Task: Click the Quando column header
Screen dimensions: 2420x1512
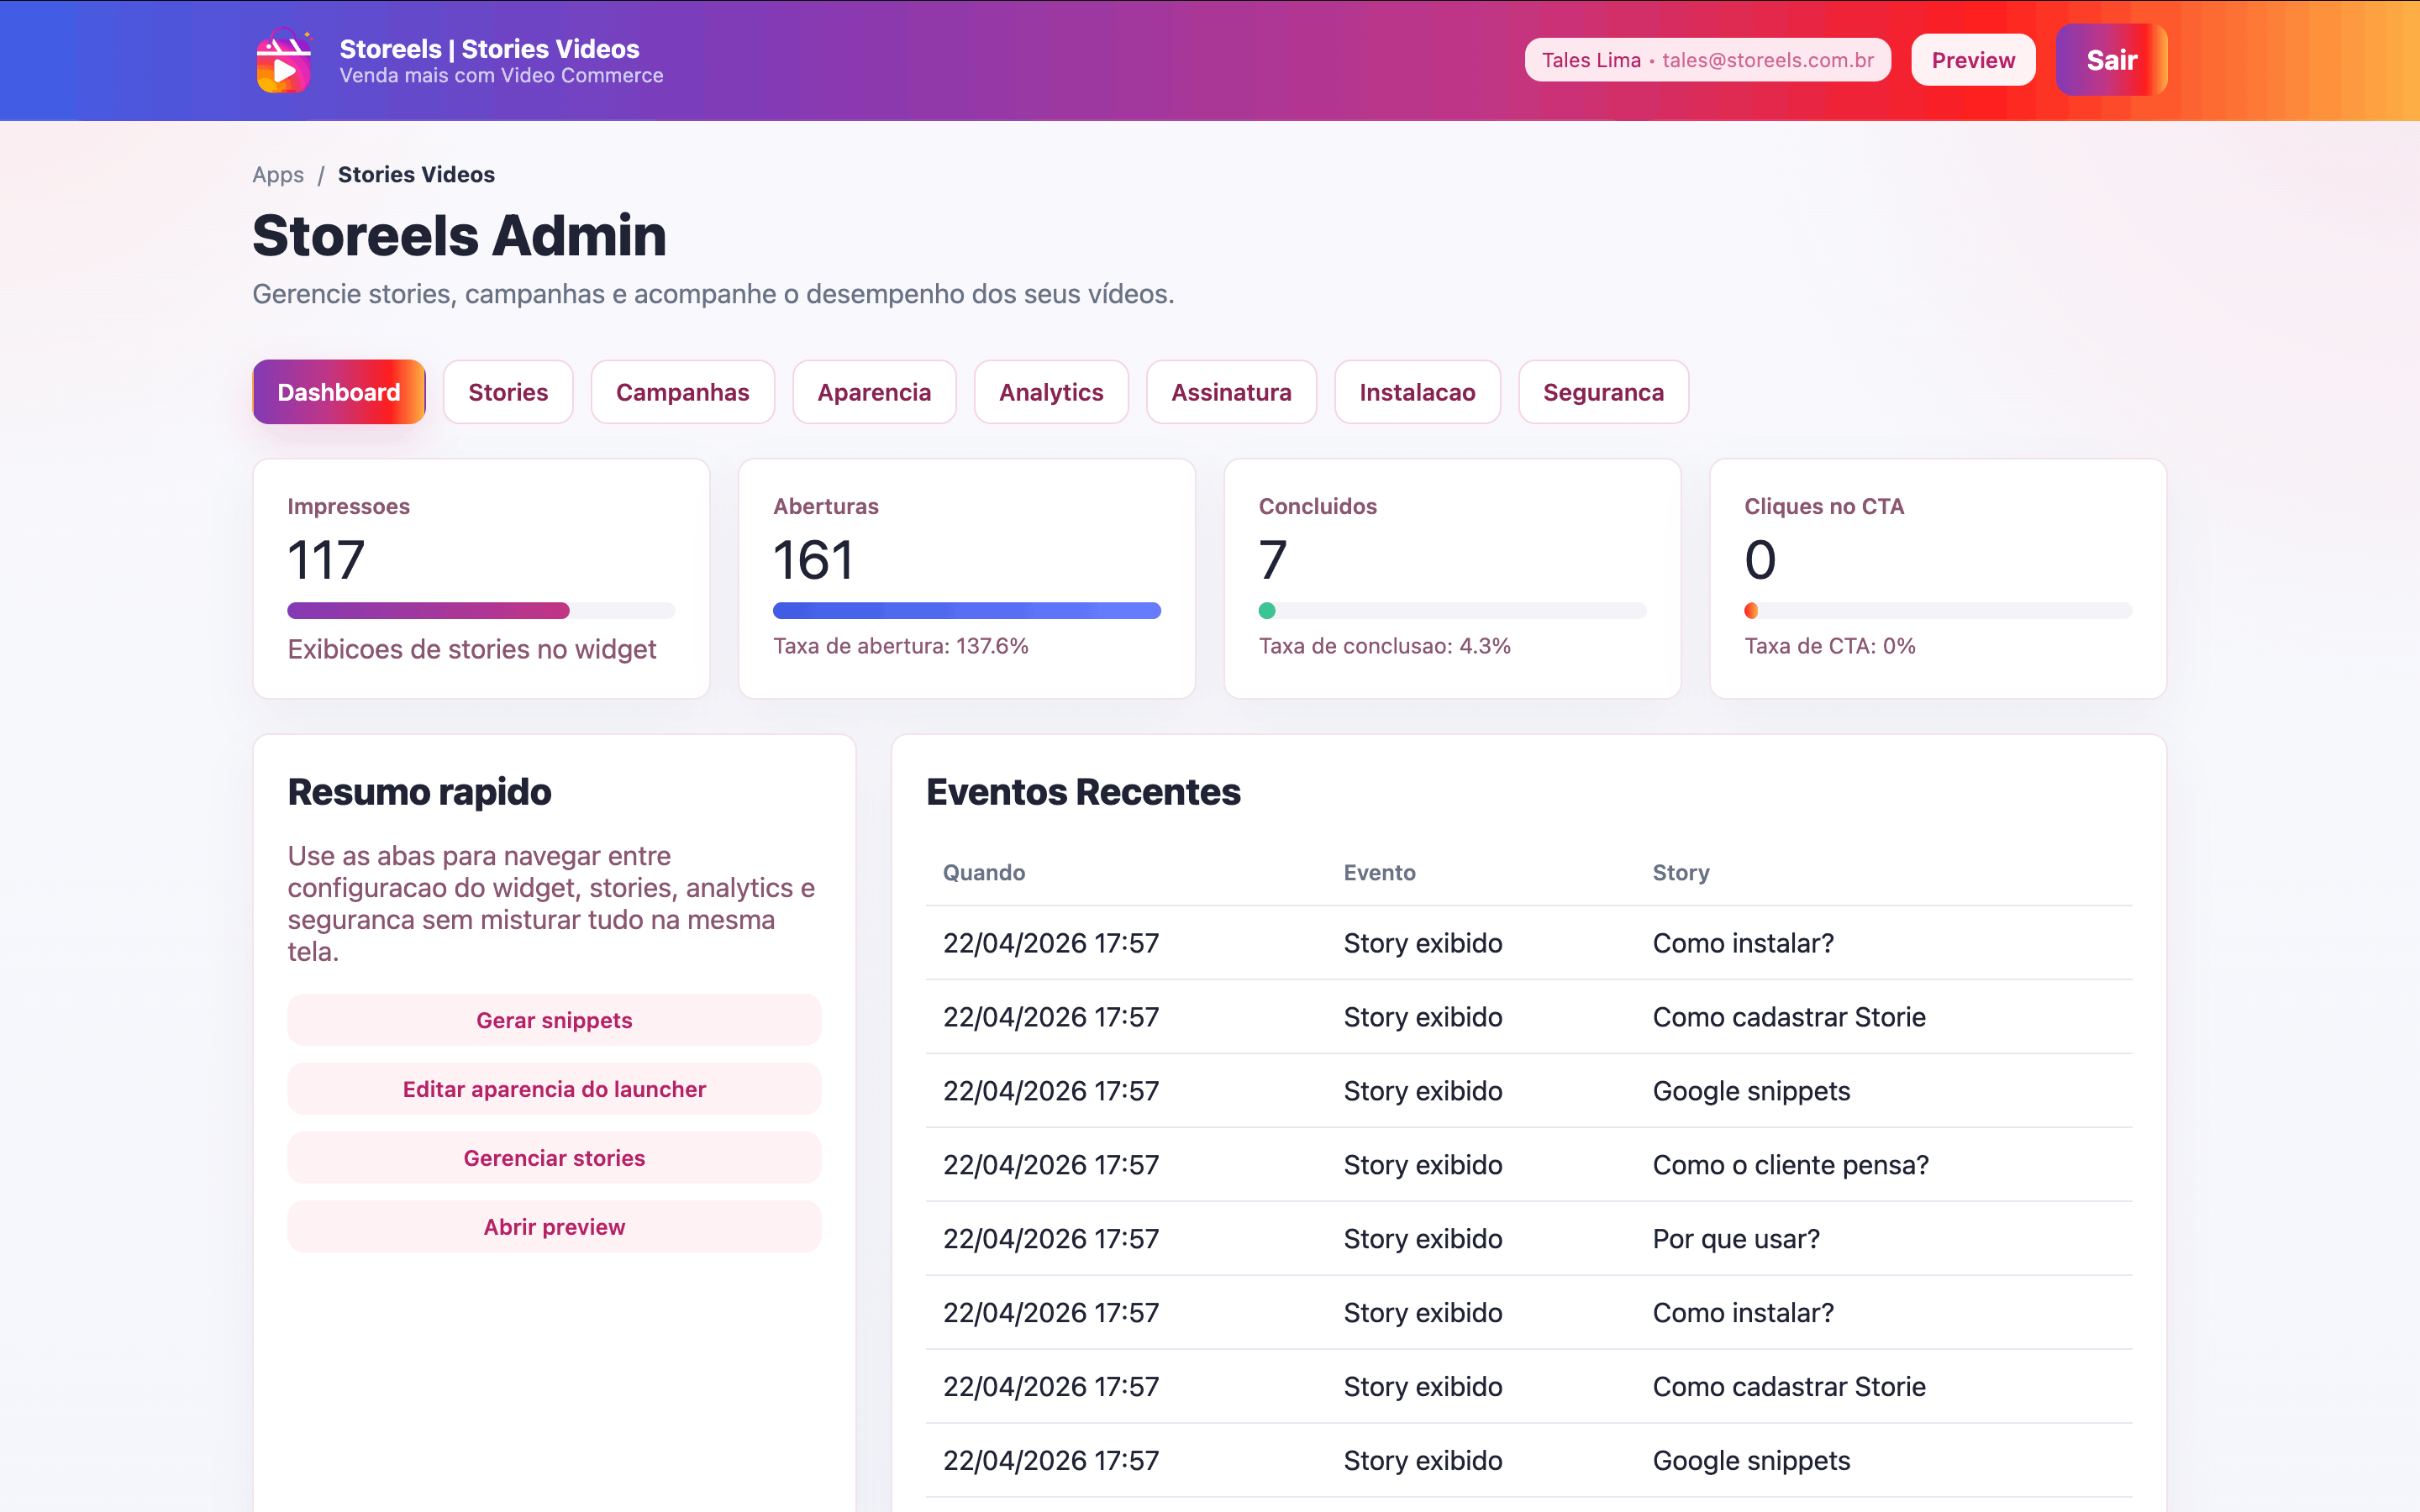Action: [984, 872]
